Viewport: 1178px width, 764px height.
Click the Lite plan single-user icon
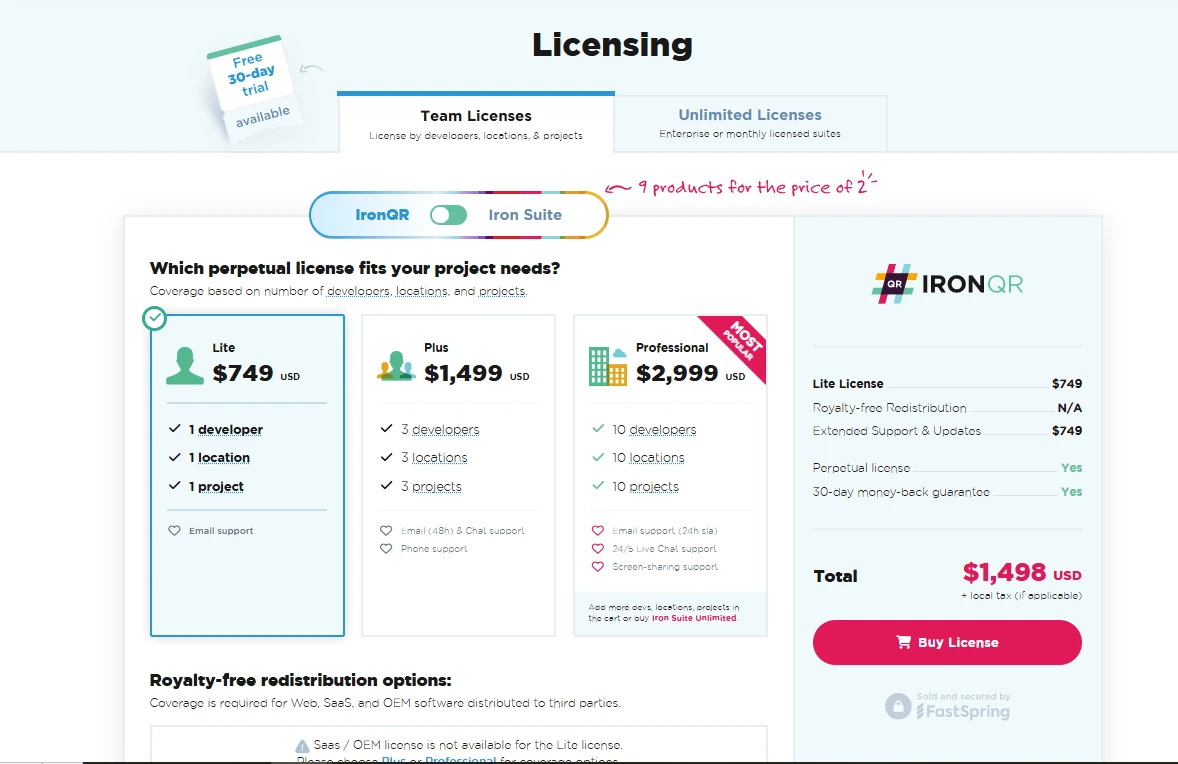pyautogui.click(x=185, y=366)
